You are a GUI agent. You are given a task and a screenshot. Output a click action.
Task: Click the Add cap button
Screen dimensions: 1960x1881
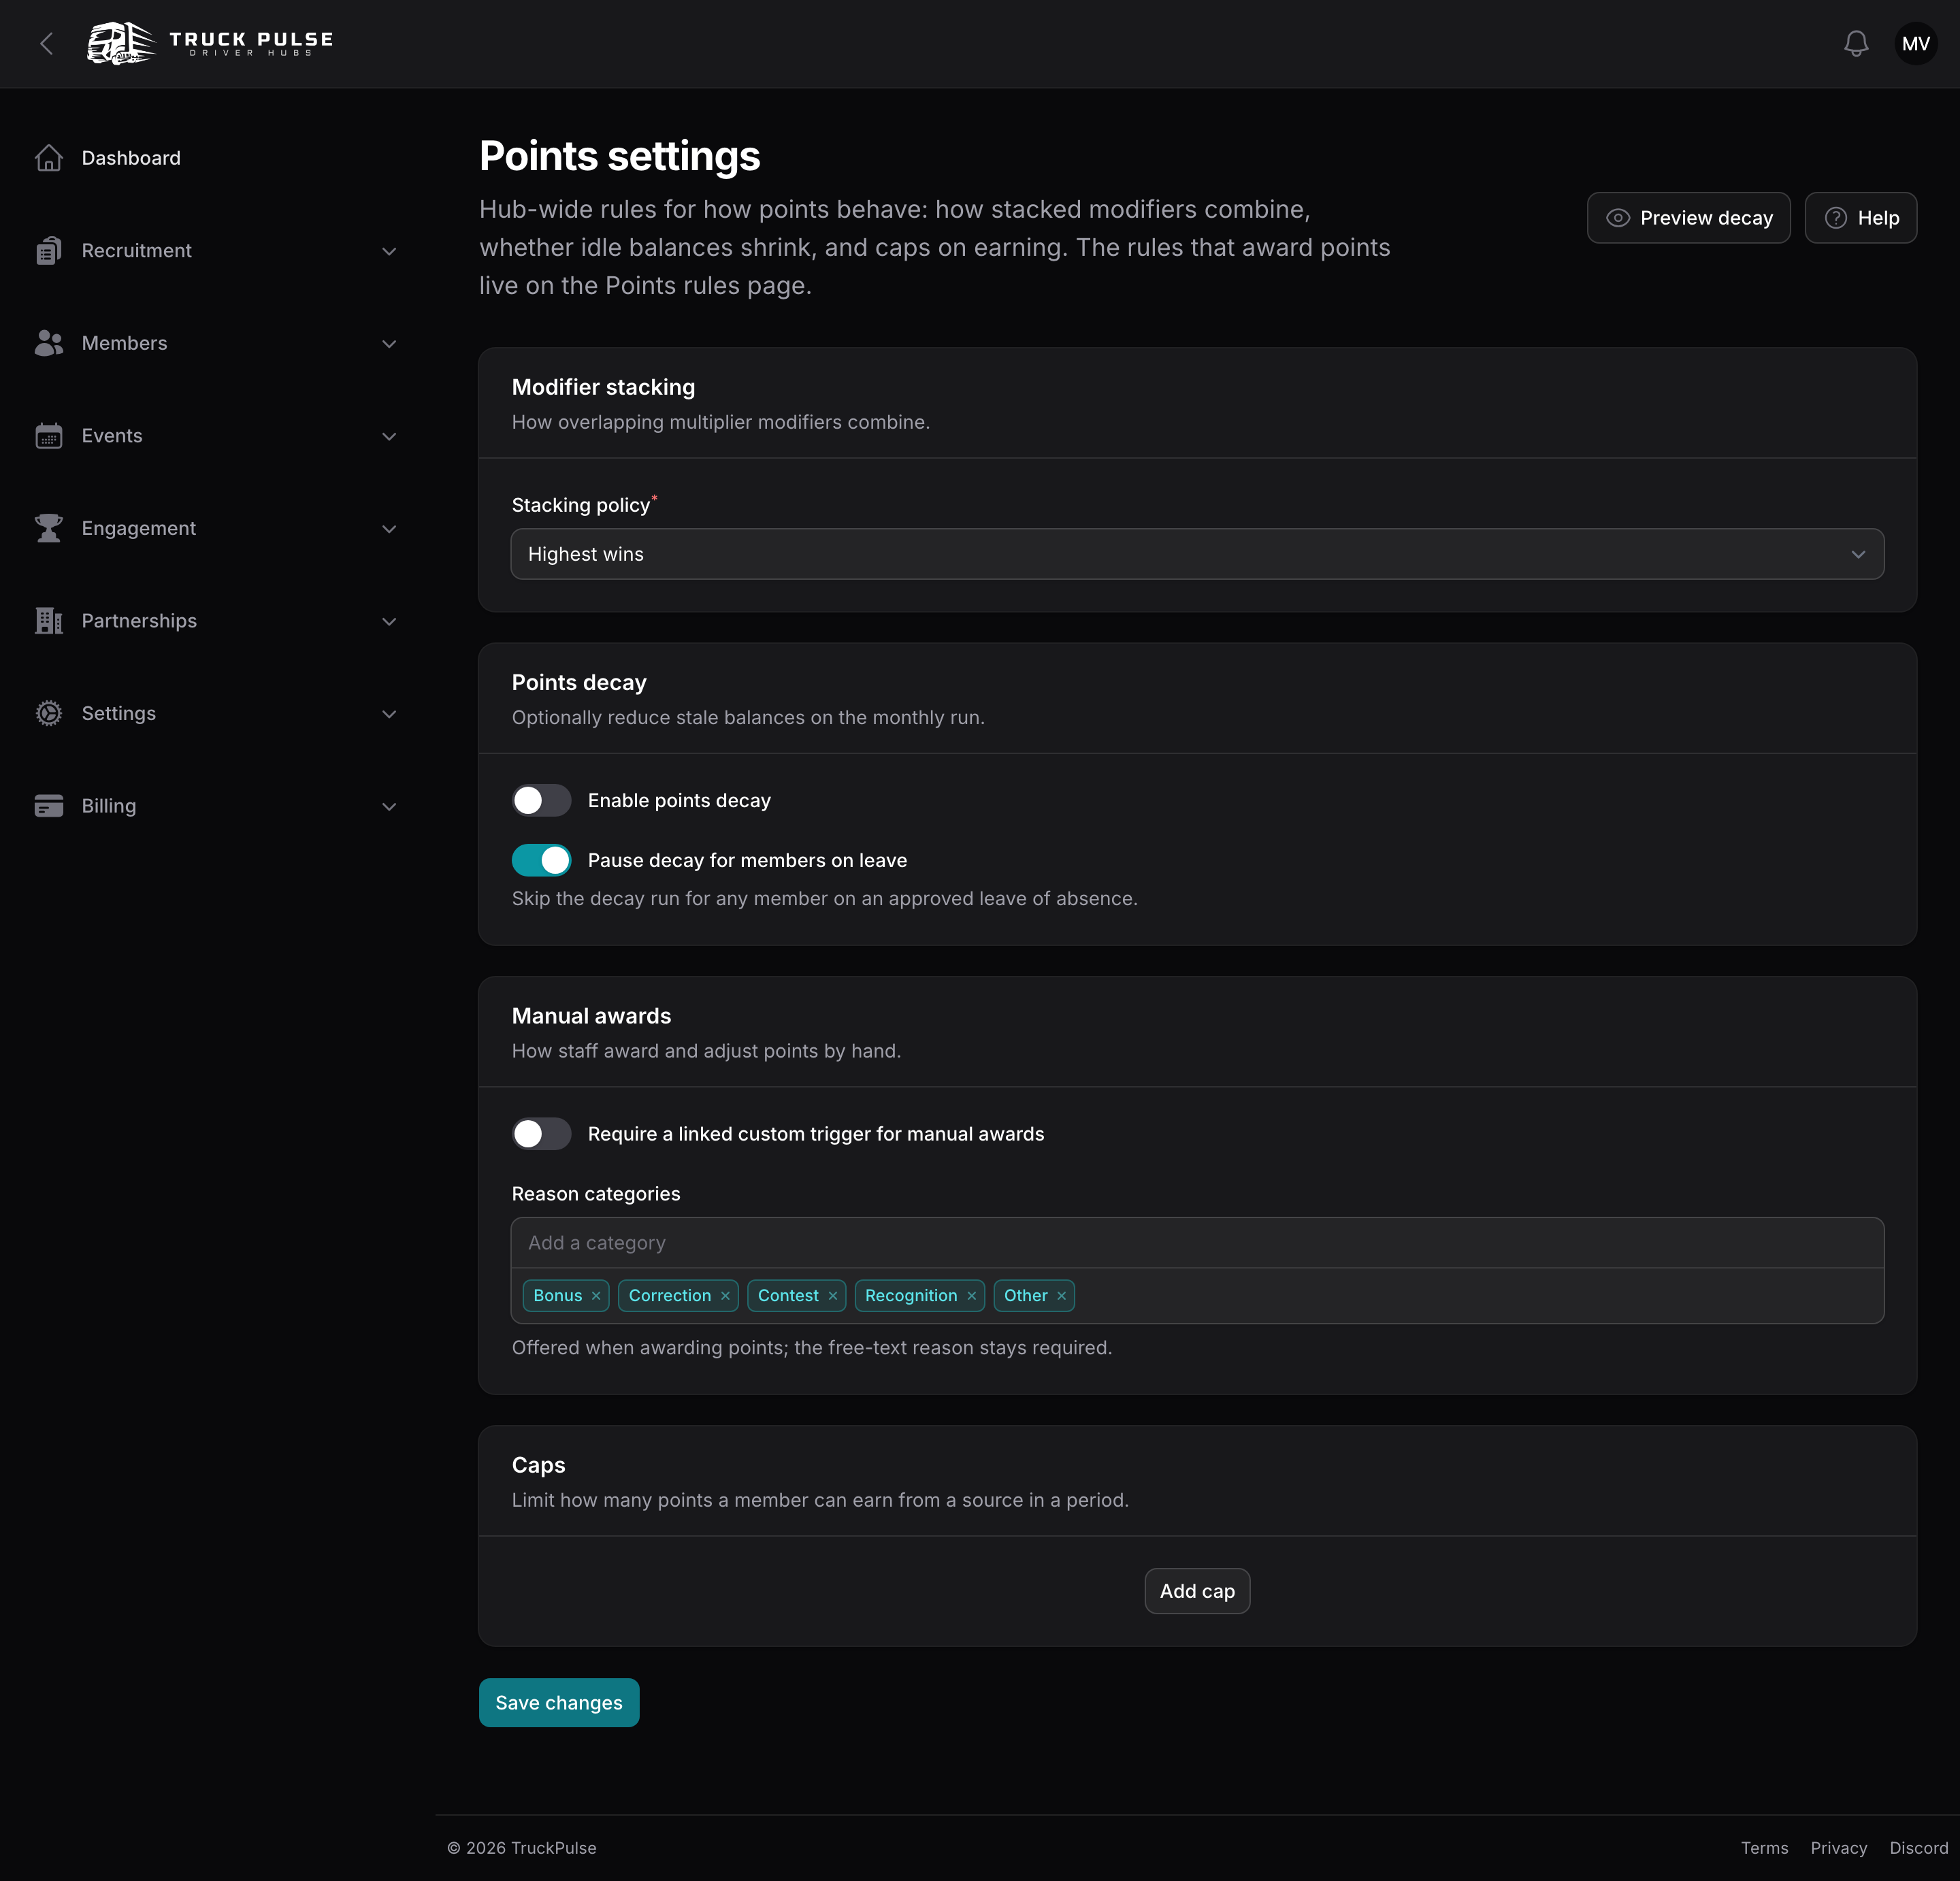(1197, 1591)
